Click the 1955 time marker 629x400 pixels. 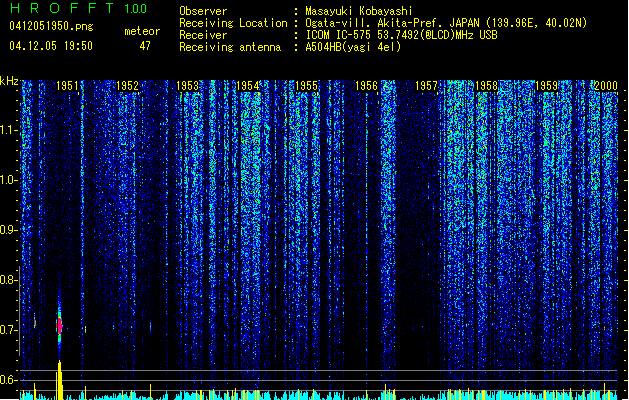[x=306, y=86]
